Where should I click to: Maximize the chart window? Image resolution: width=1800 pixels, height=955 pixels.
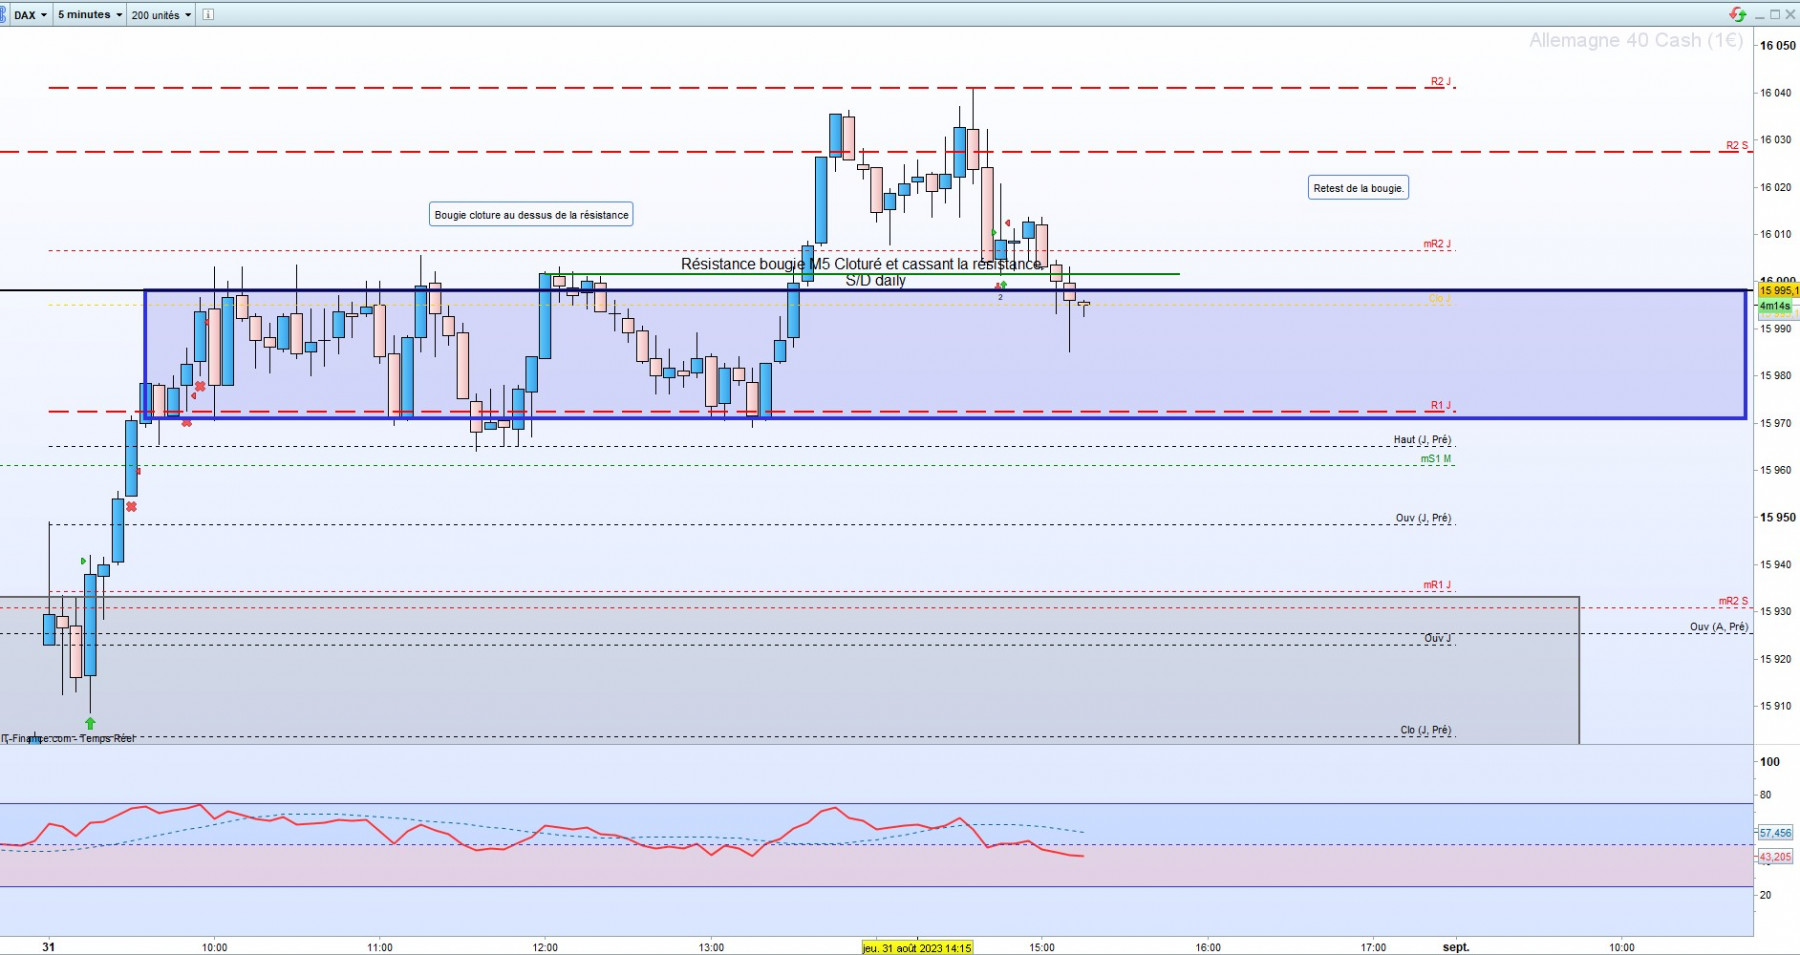[1775, 14]
